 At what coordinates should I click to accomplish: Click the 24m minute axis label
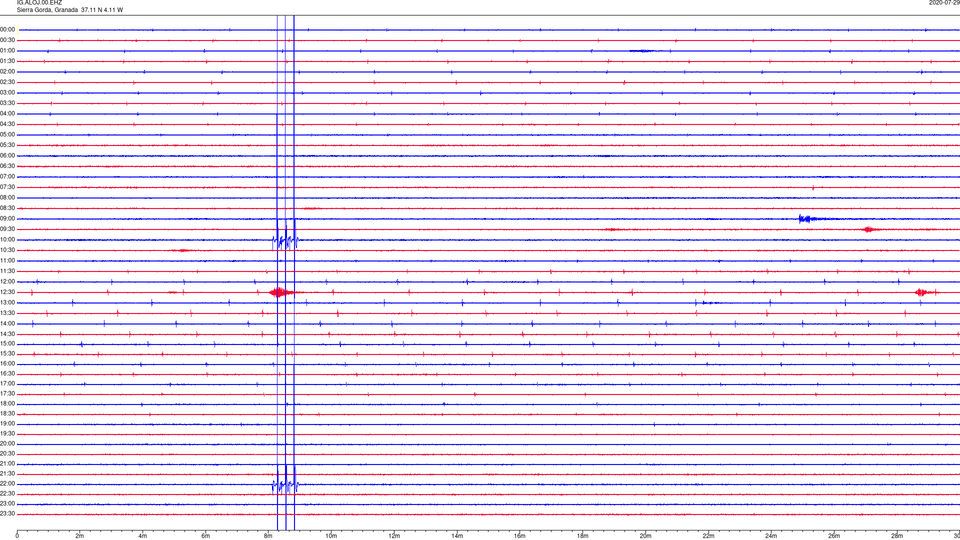(x=771, y=536)
